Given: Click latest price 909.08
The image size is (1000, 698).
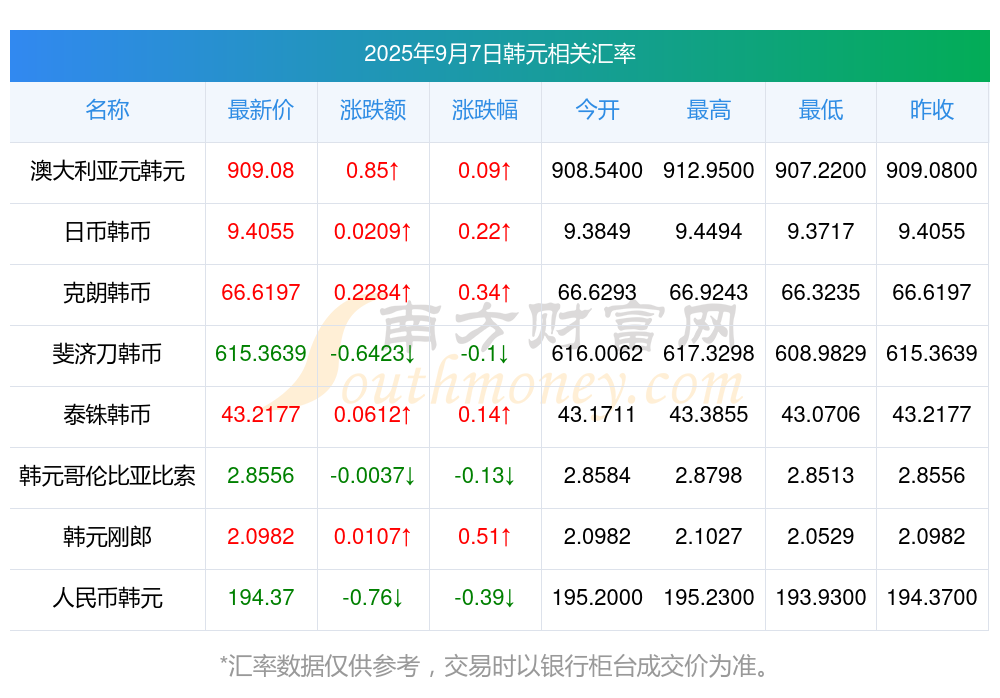Looking at the screenshot, I should click(261, 170).
